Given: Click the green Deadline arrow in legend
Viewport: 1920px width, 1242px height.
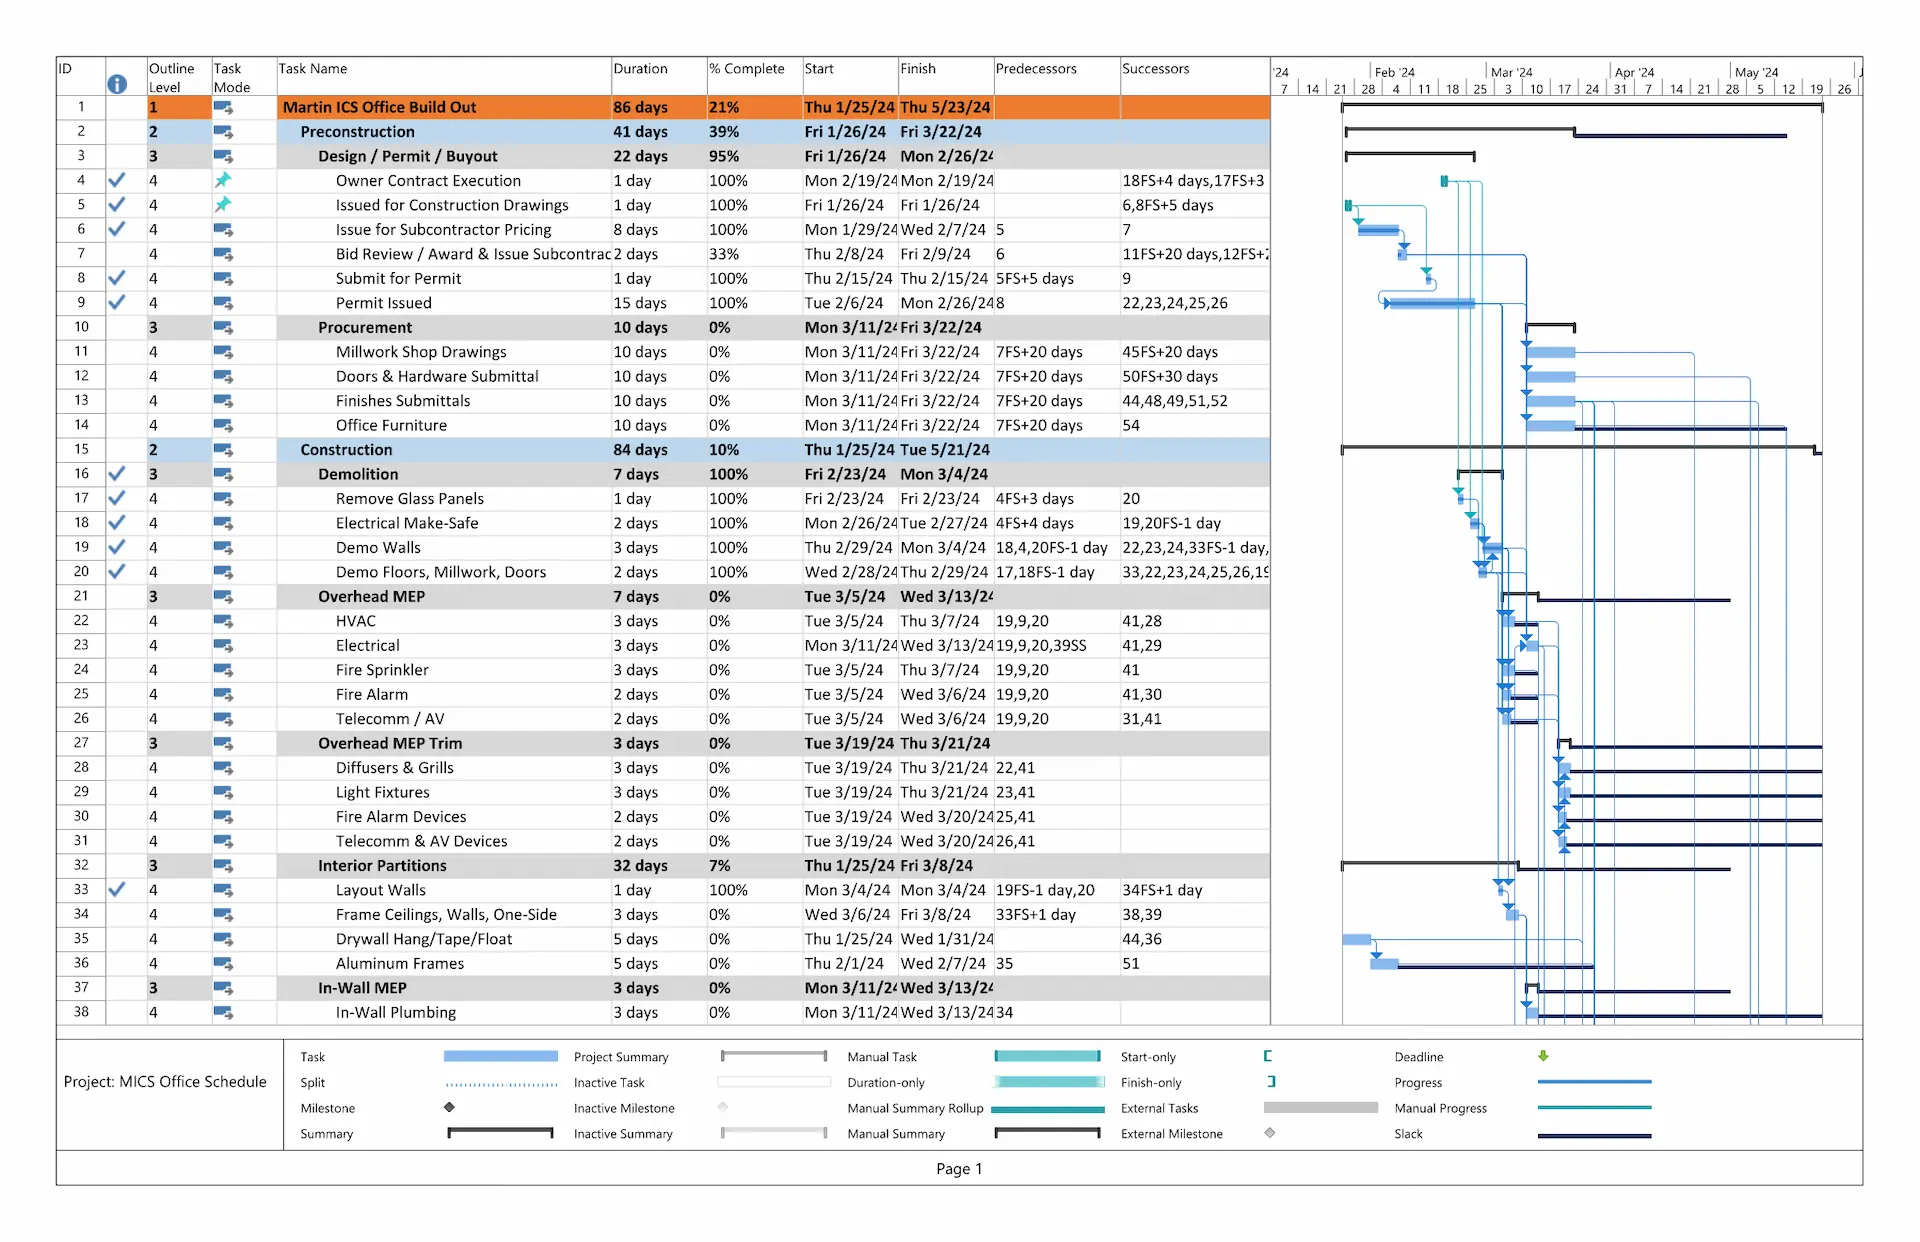Looking at the screenshot, I should [1543, 1056].
